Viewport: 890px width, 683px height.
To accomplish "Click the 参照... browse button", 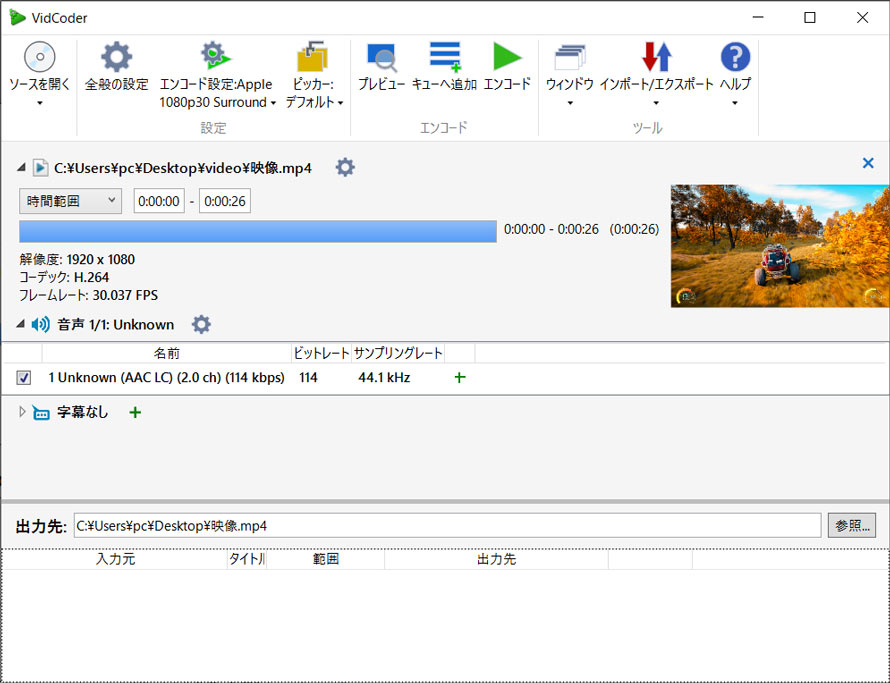I will 851,526.
